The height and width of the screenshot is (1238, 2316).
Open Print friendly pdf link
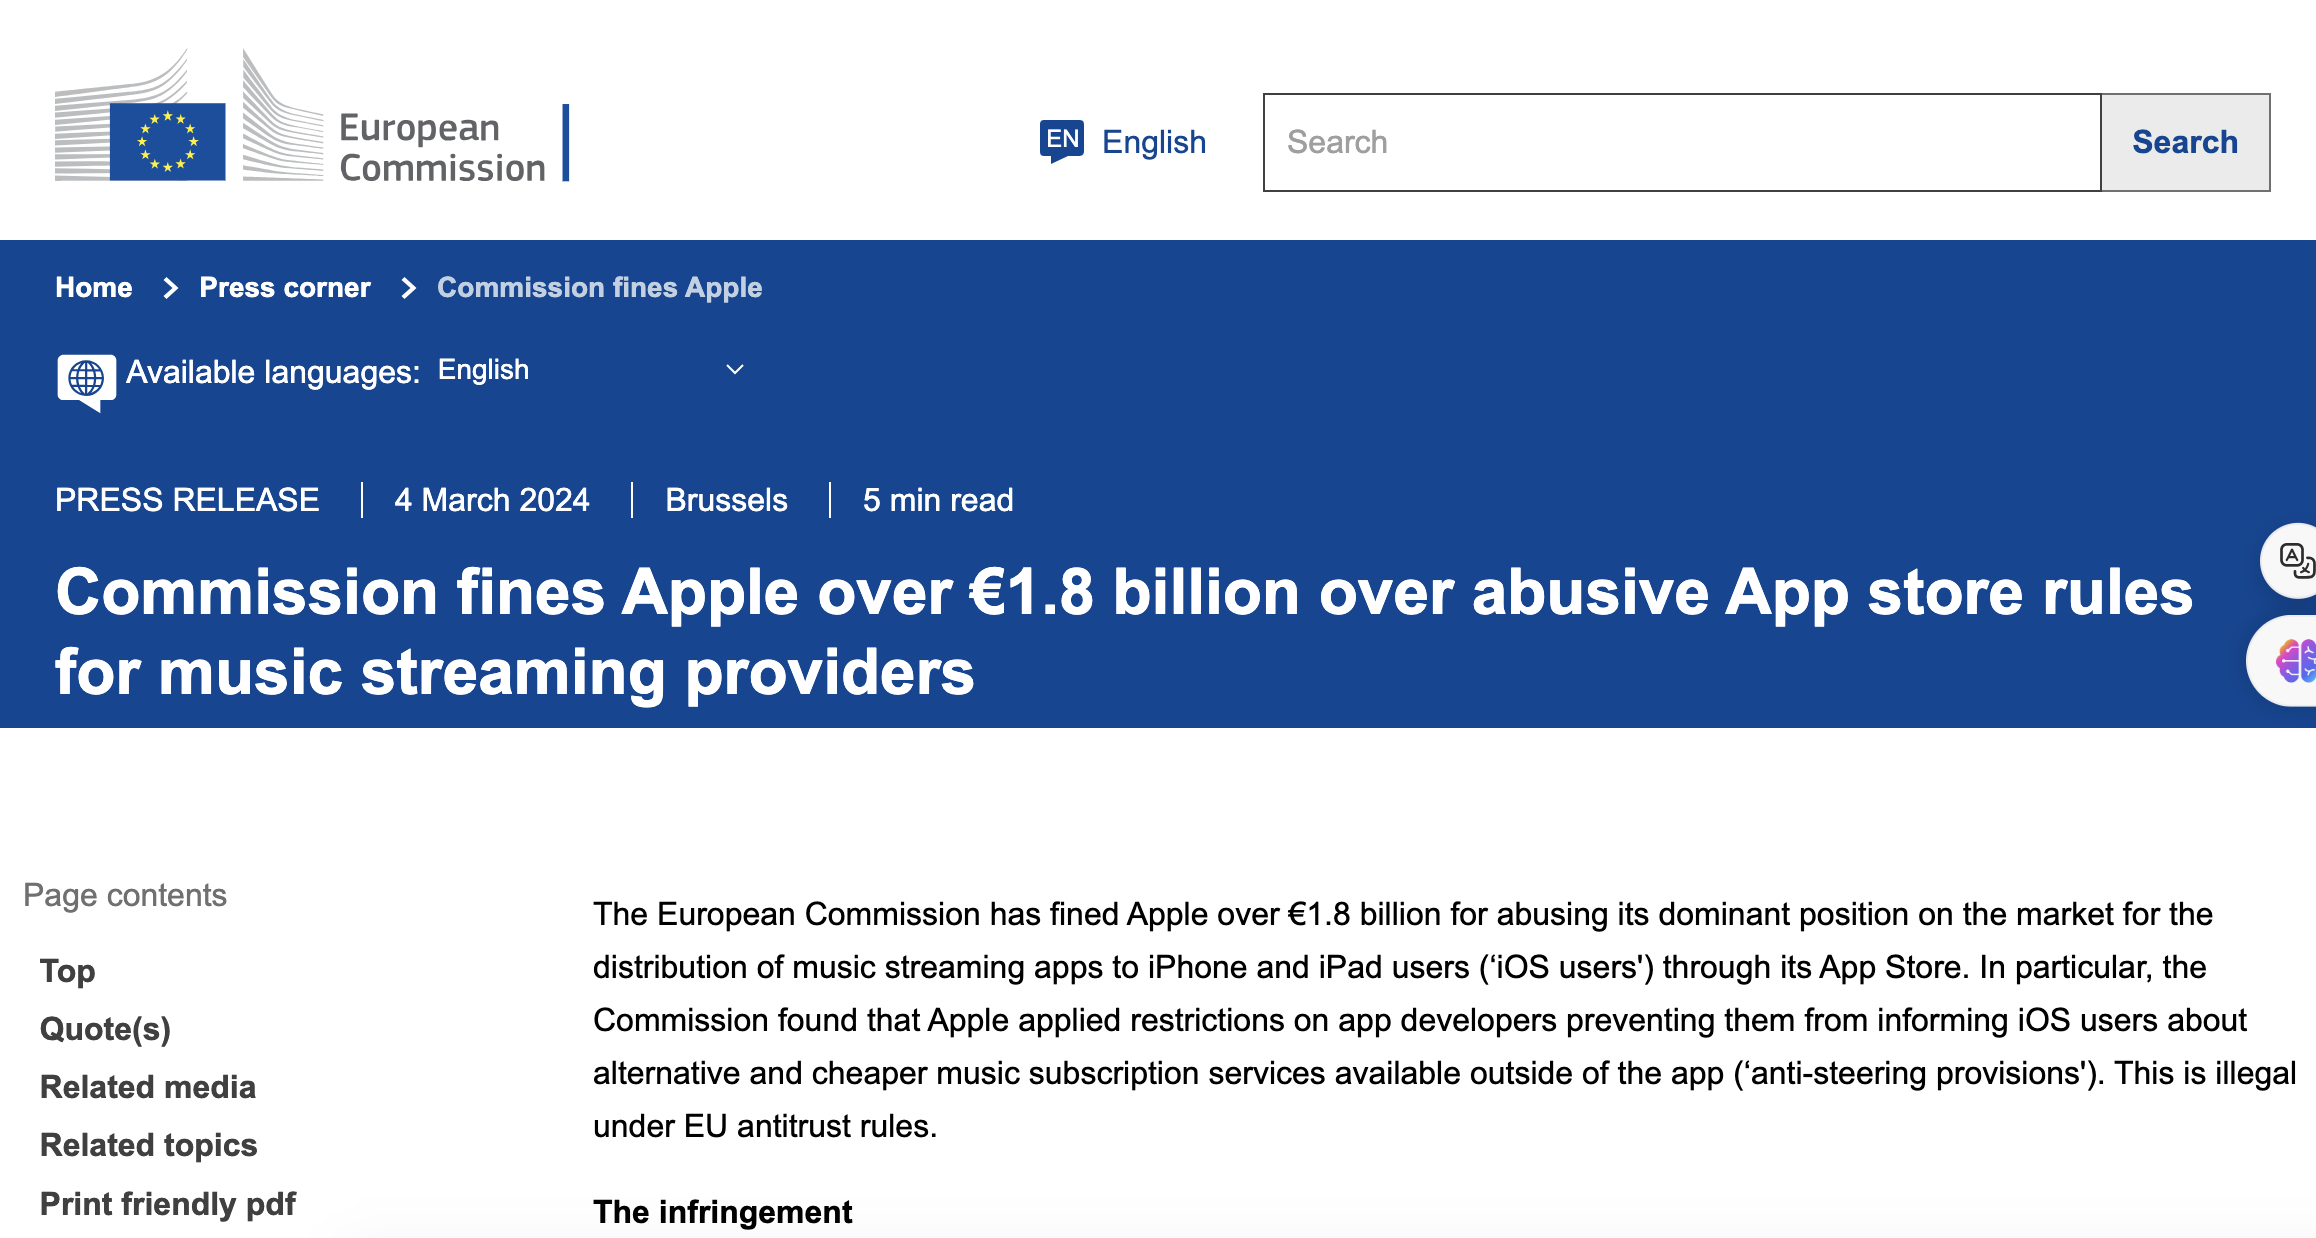tap(167, 1204)
